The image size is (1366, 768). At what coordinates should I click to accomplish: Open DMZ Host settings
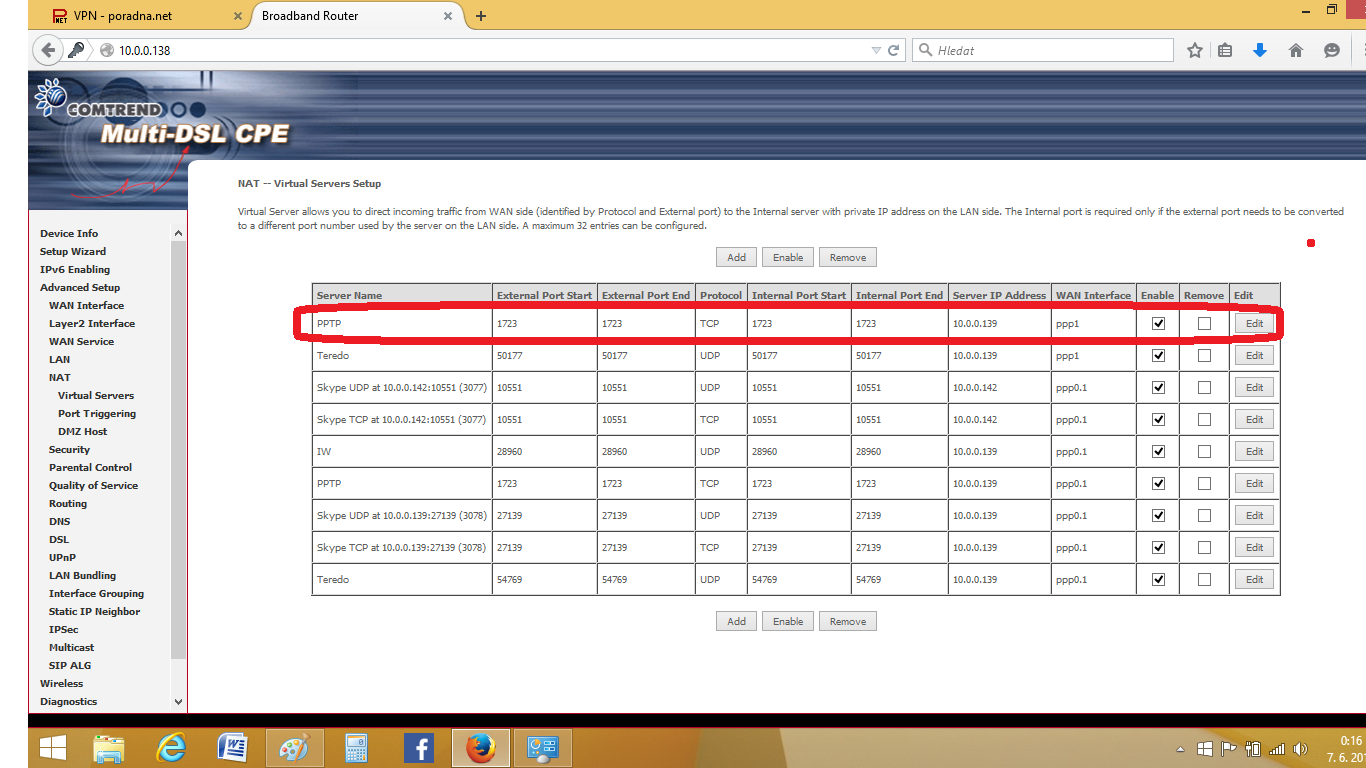[82, 432]
